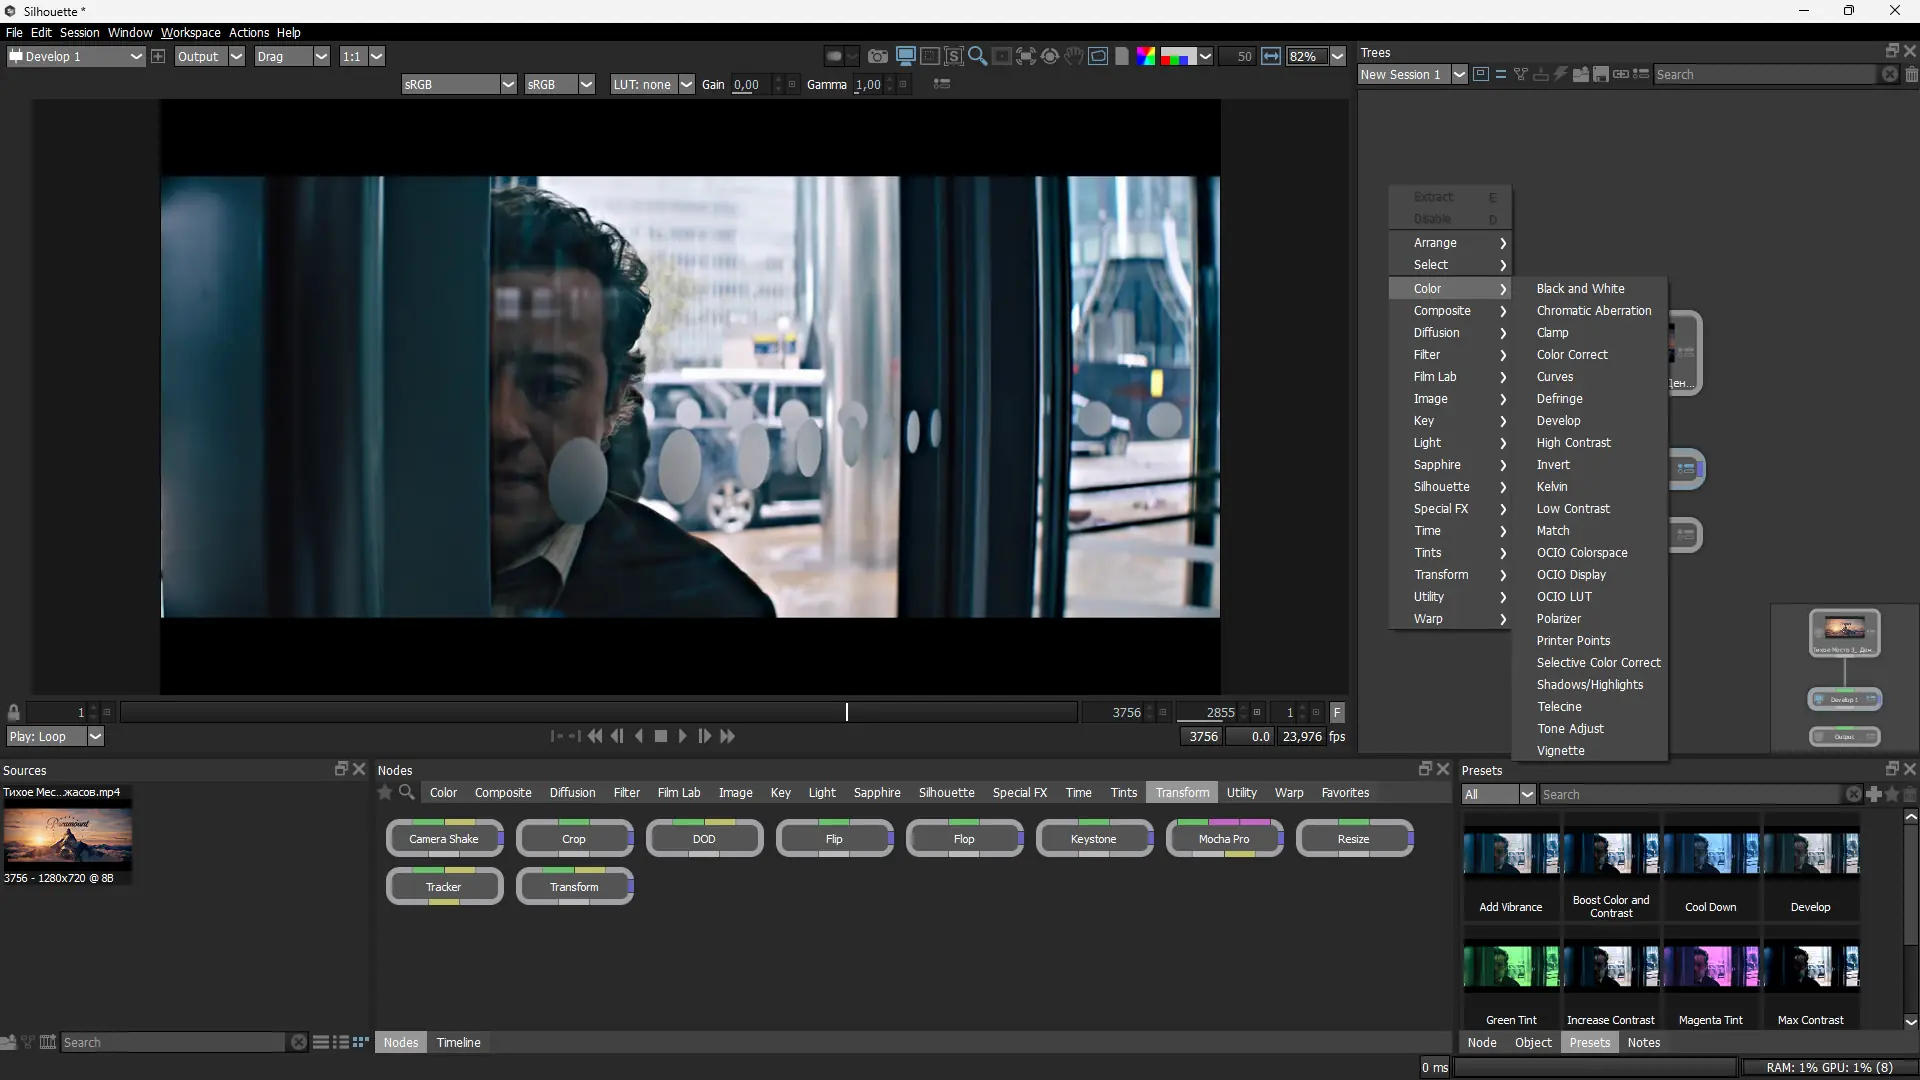Select the magnifier zoom tool icon
1920x1080 pixels.
coord(978,57)
